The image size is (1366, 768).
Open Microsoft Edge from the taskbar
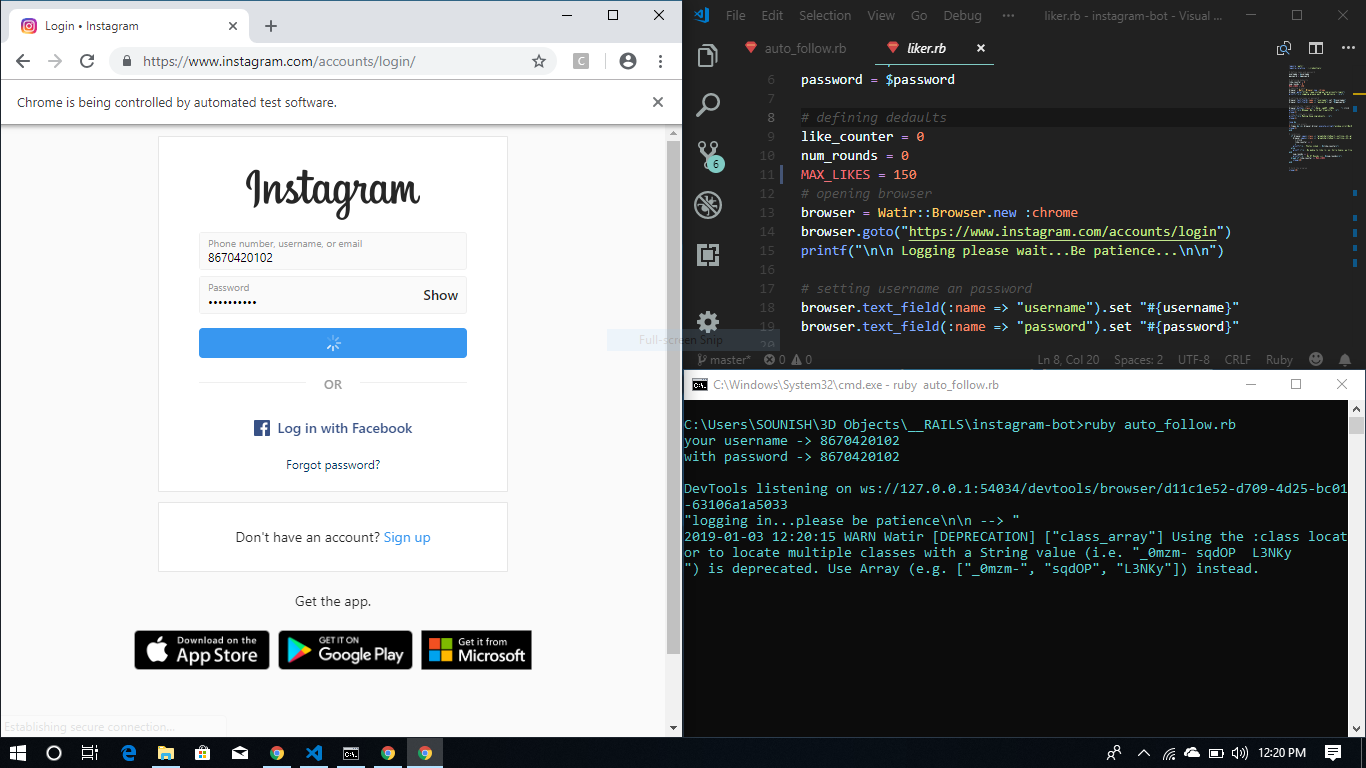tap(128, 753)
